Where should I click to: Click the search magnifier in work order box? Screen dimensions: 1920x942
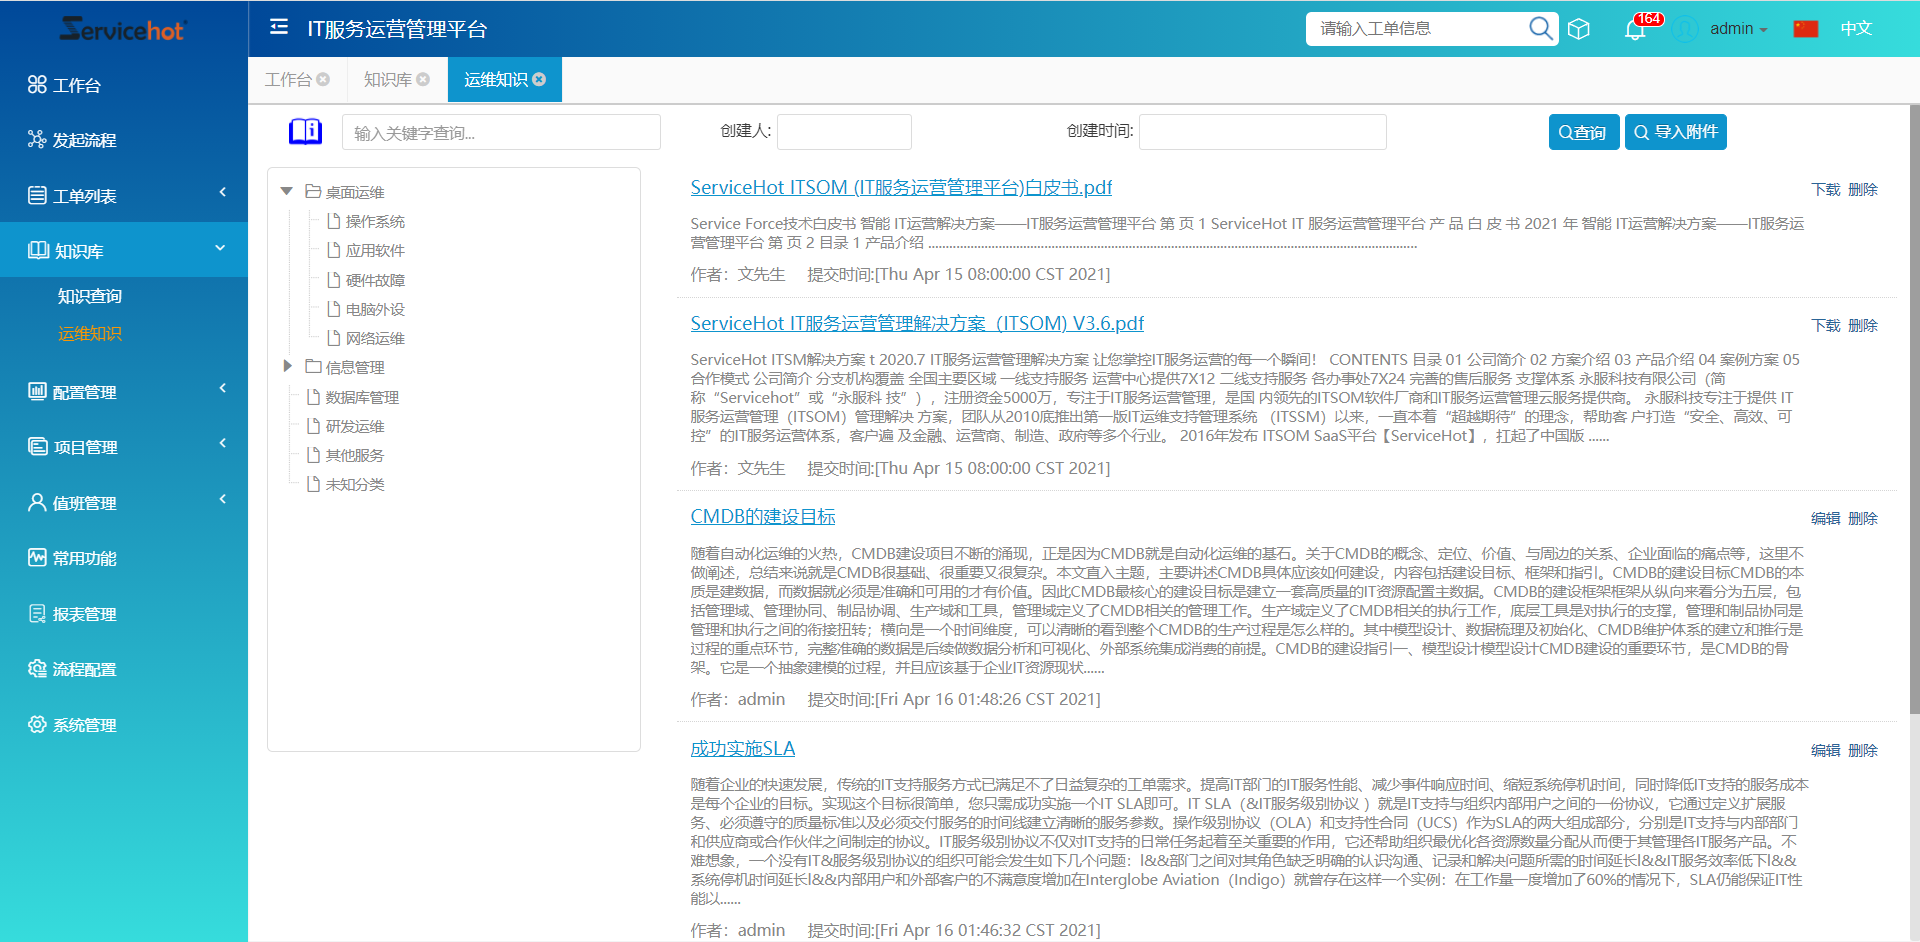(1540, 28)
